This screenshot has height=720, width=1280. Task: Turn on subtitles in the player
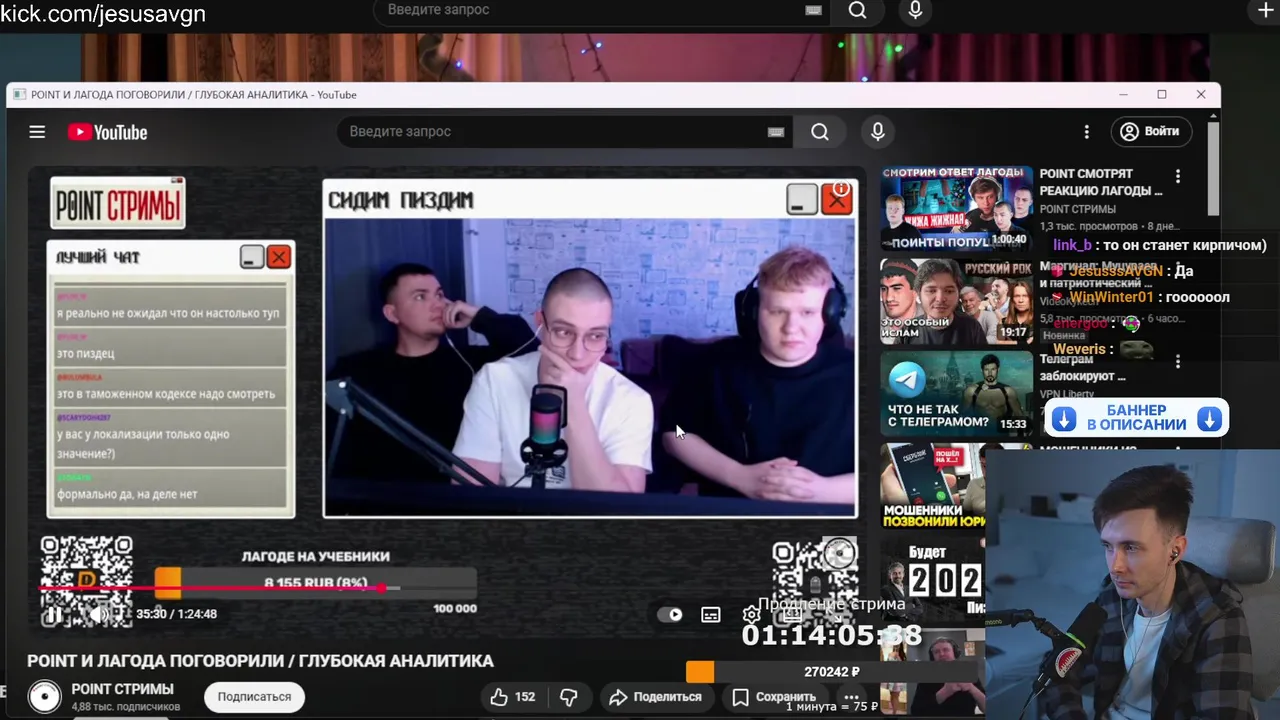coord(711,615)
